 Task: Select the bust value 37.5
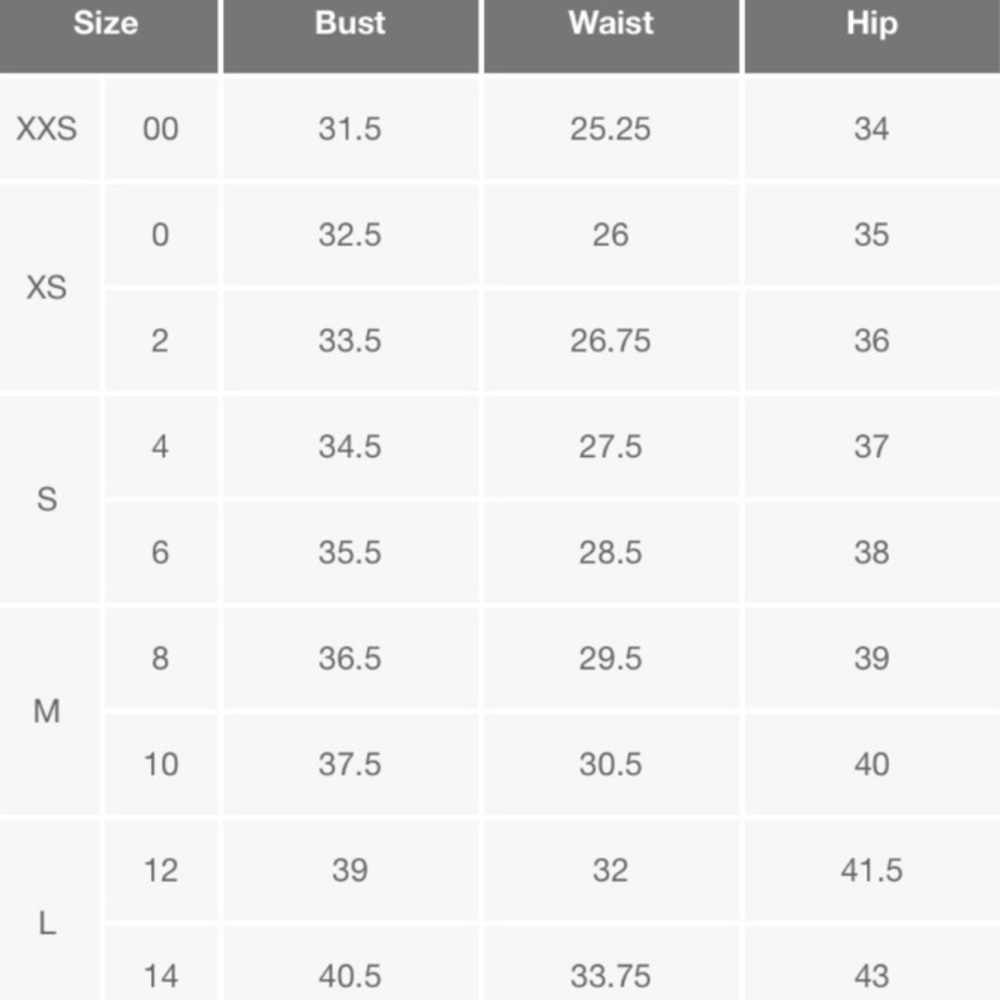coord(350,765)
